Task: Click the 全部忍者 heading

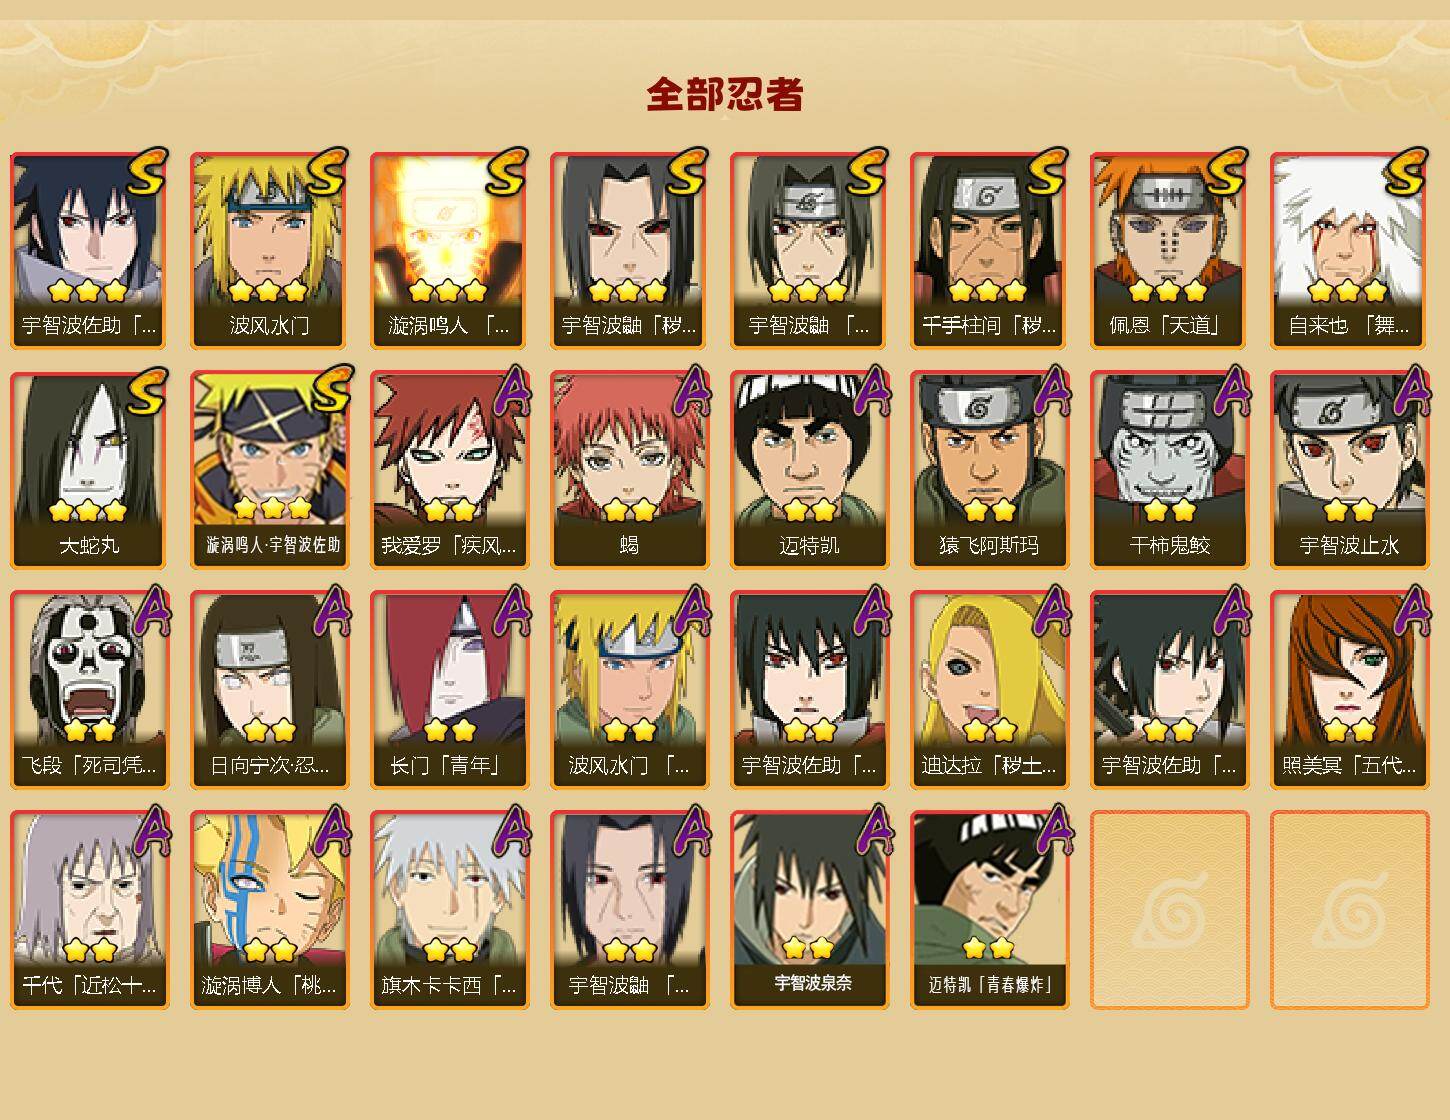Action: pos(725,95)
